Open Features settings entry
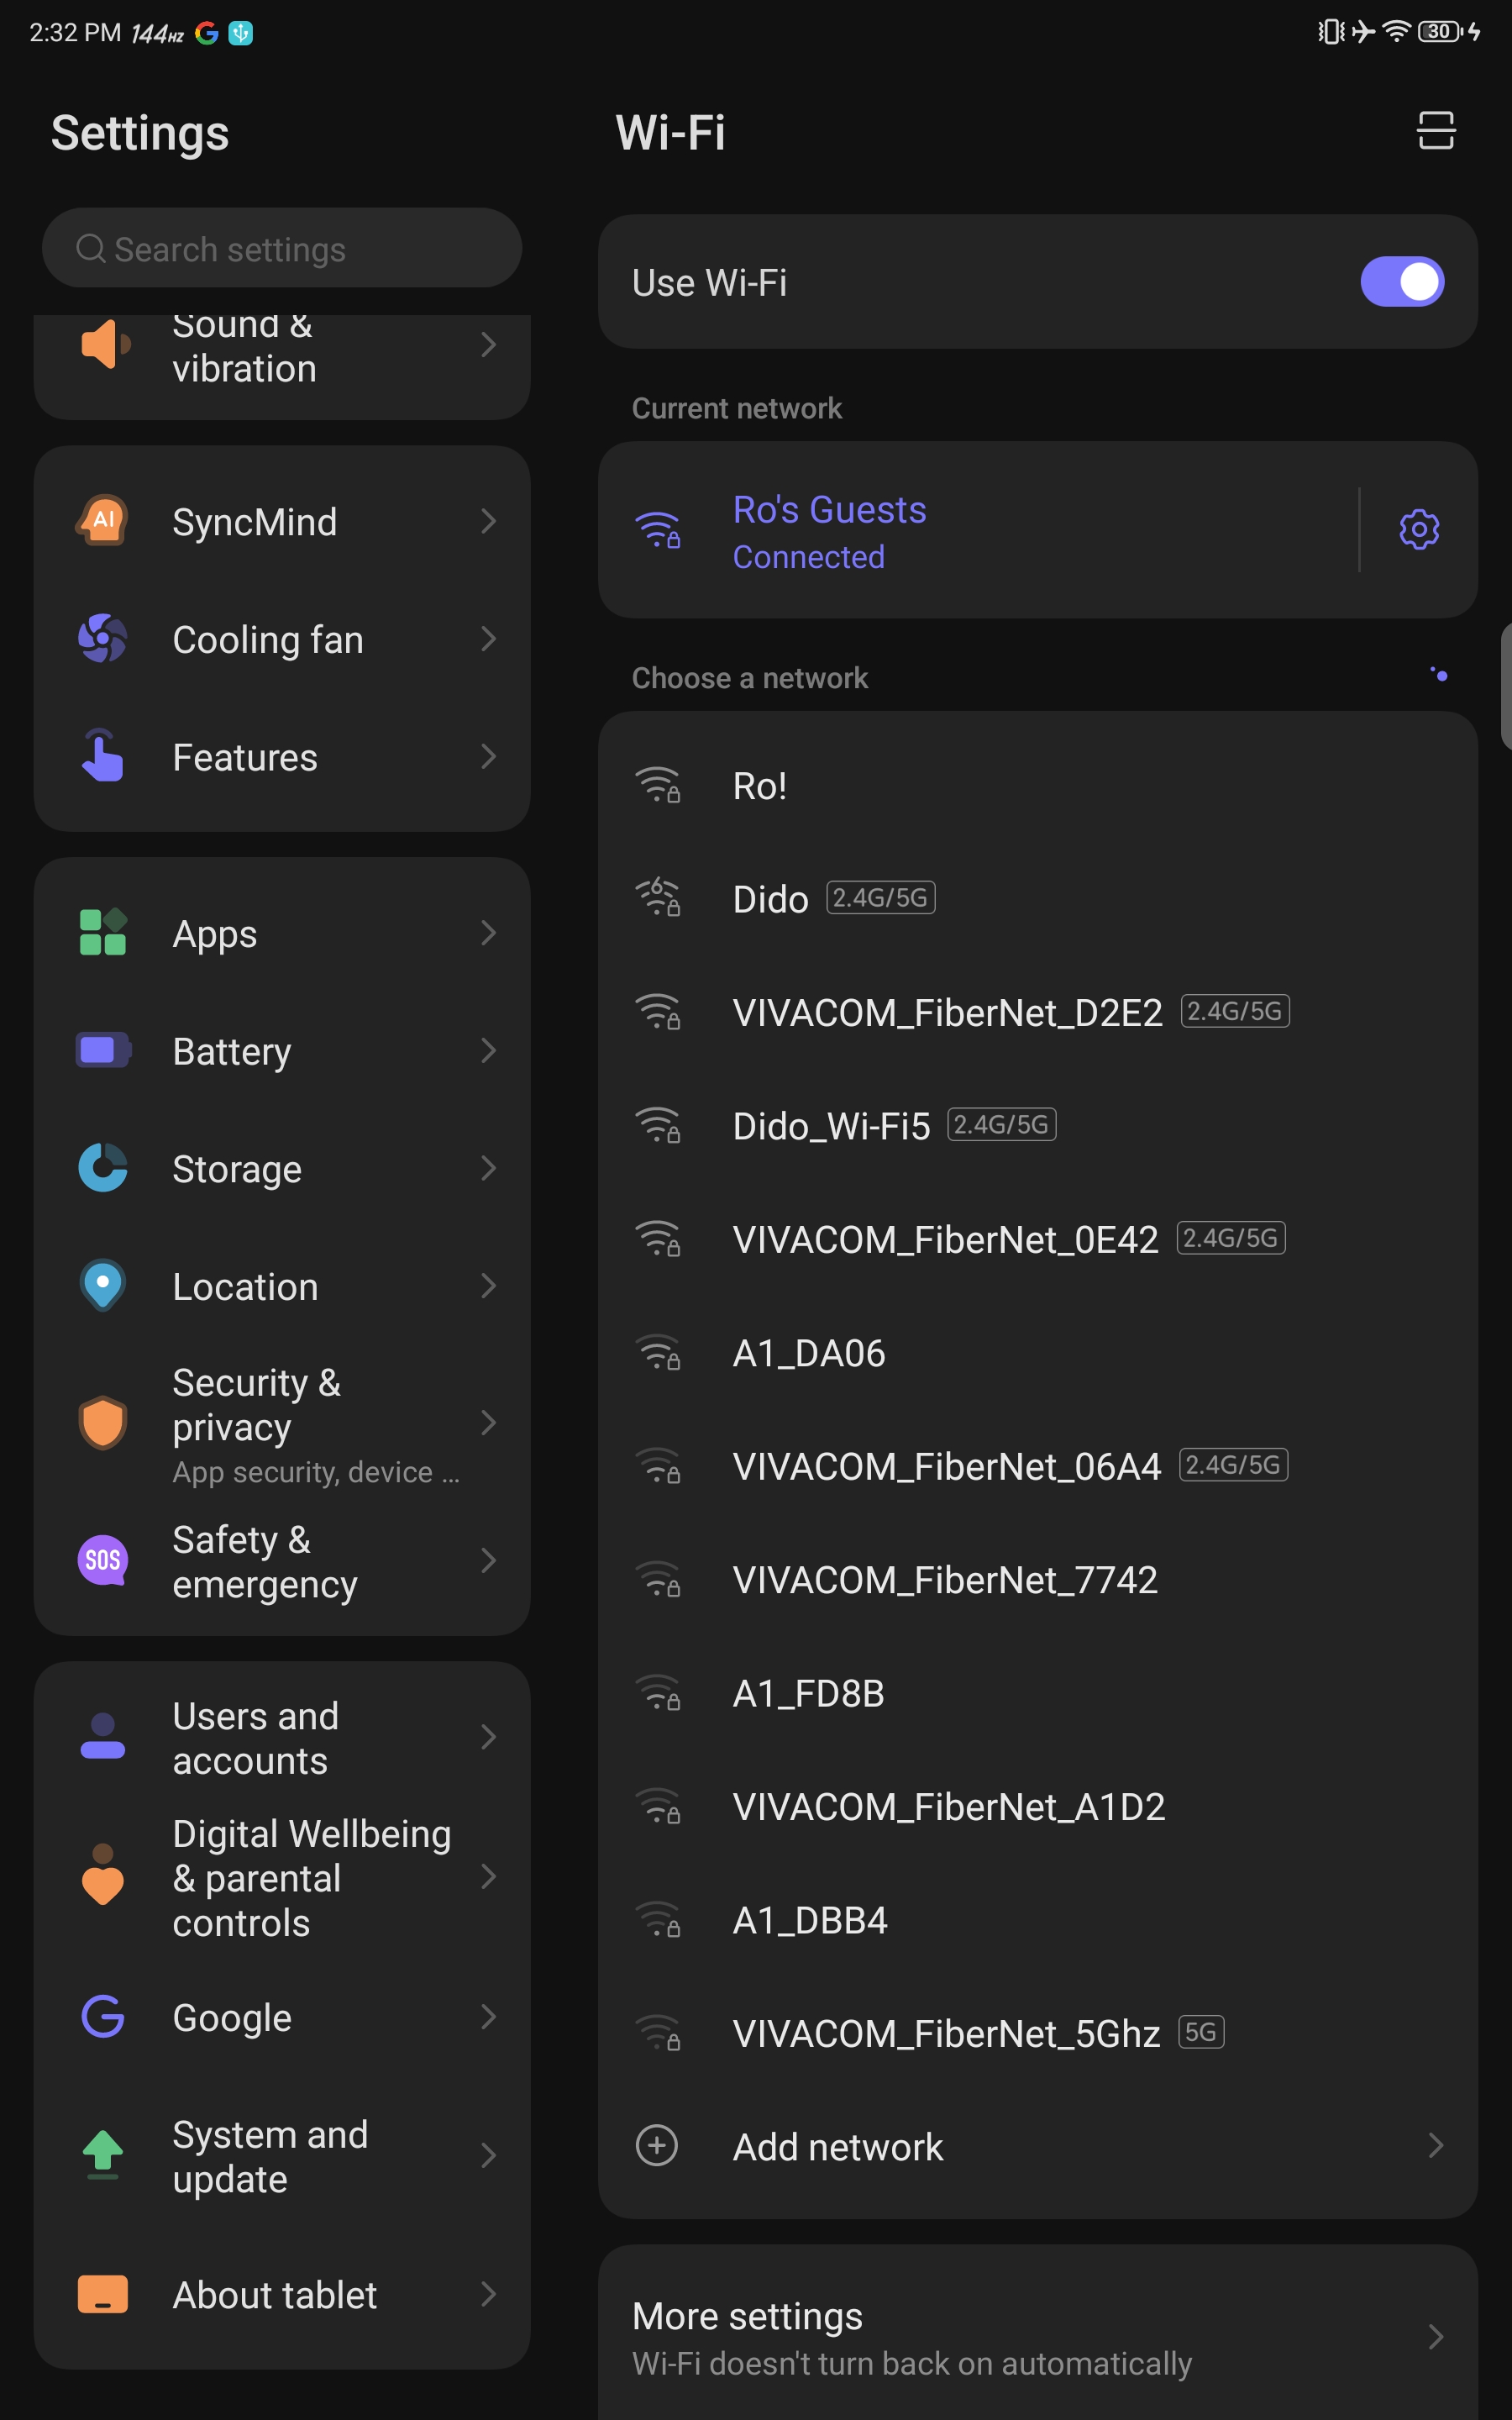1512x2420 pixels. coord(282,757)
